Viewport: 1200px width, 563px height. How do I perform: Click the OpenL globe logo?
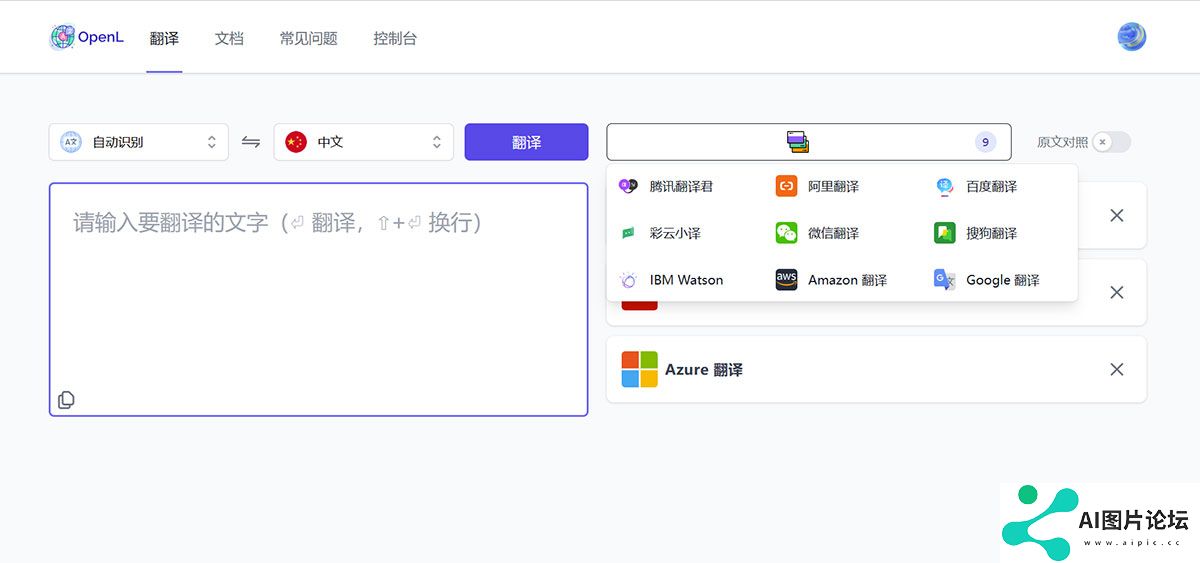(63, 38)
